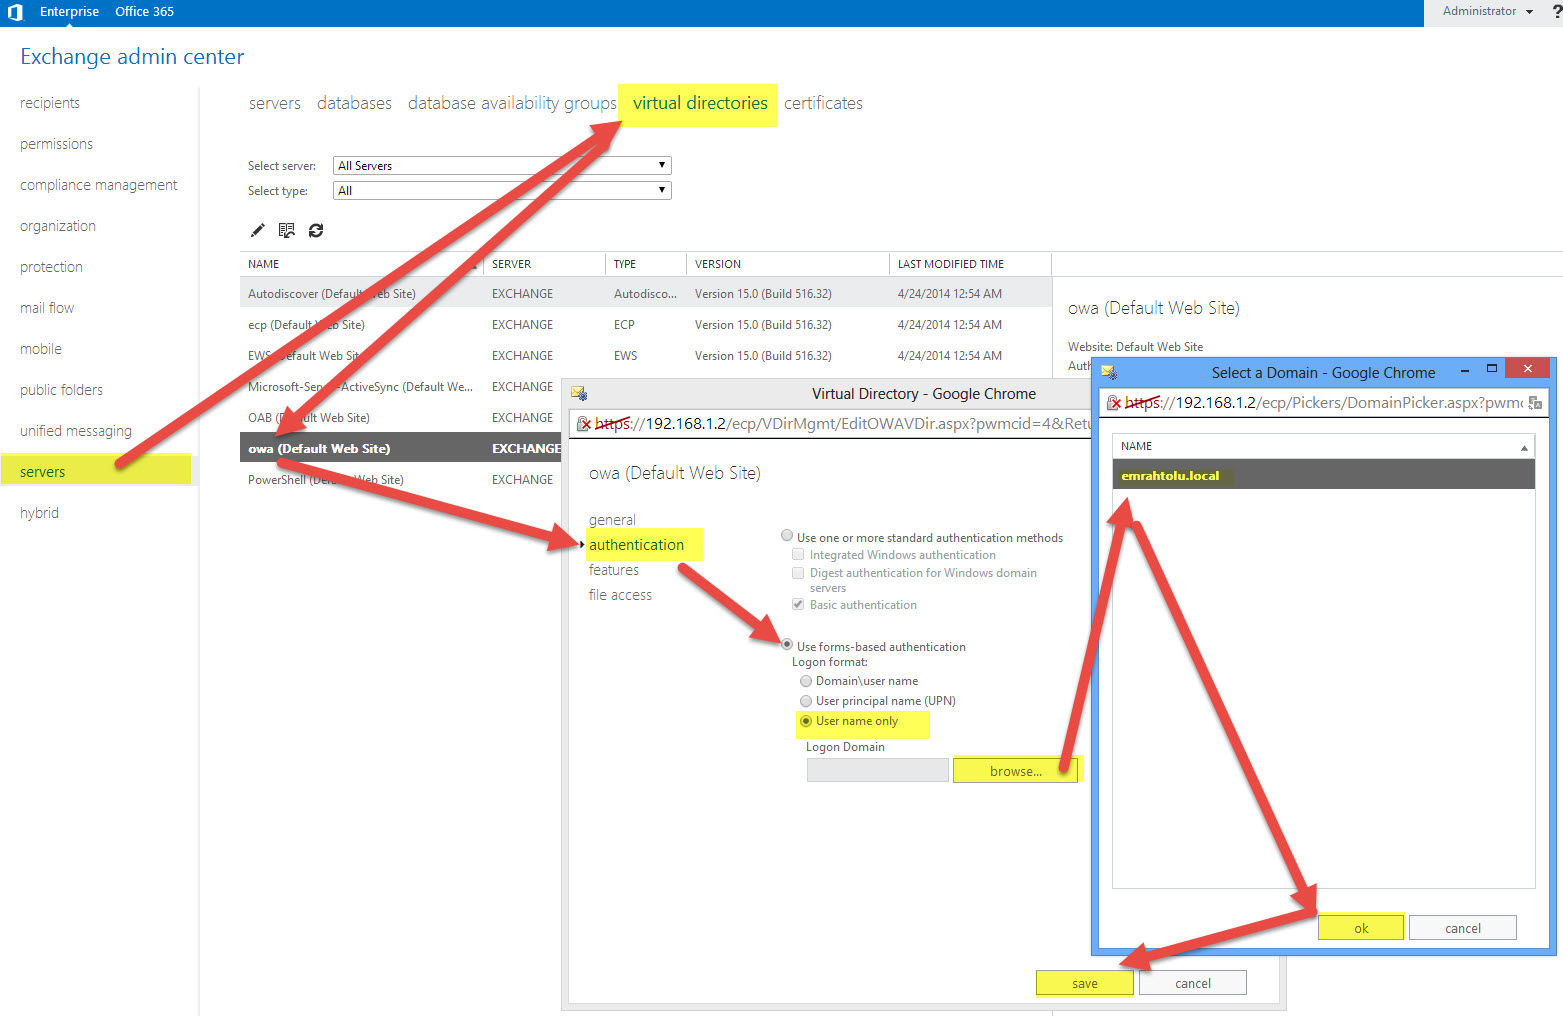Minimize the Select a Domain window
Image resolution: width=1563 pixels, height=1016 pixels.
[x=1465, y=370]
